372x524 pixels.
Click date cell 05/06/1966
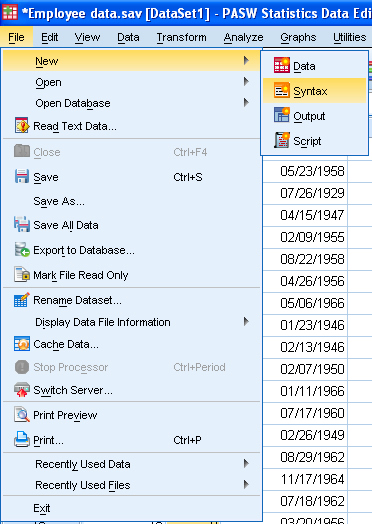click(x=305, y=303)
